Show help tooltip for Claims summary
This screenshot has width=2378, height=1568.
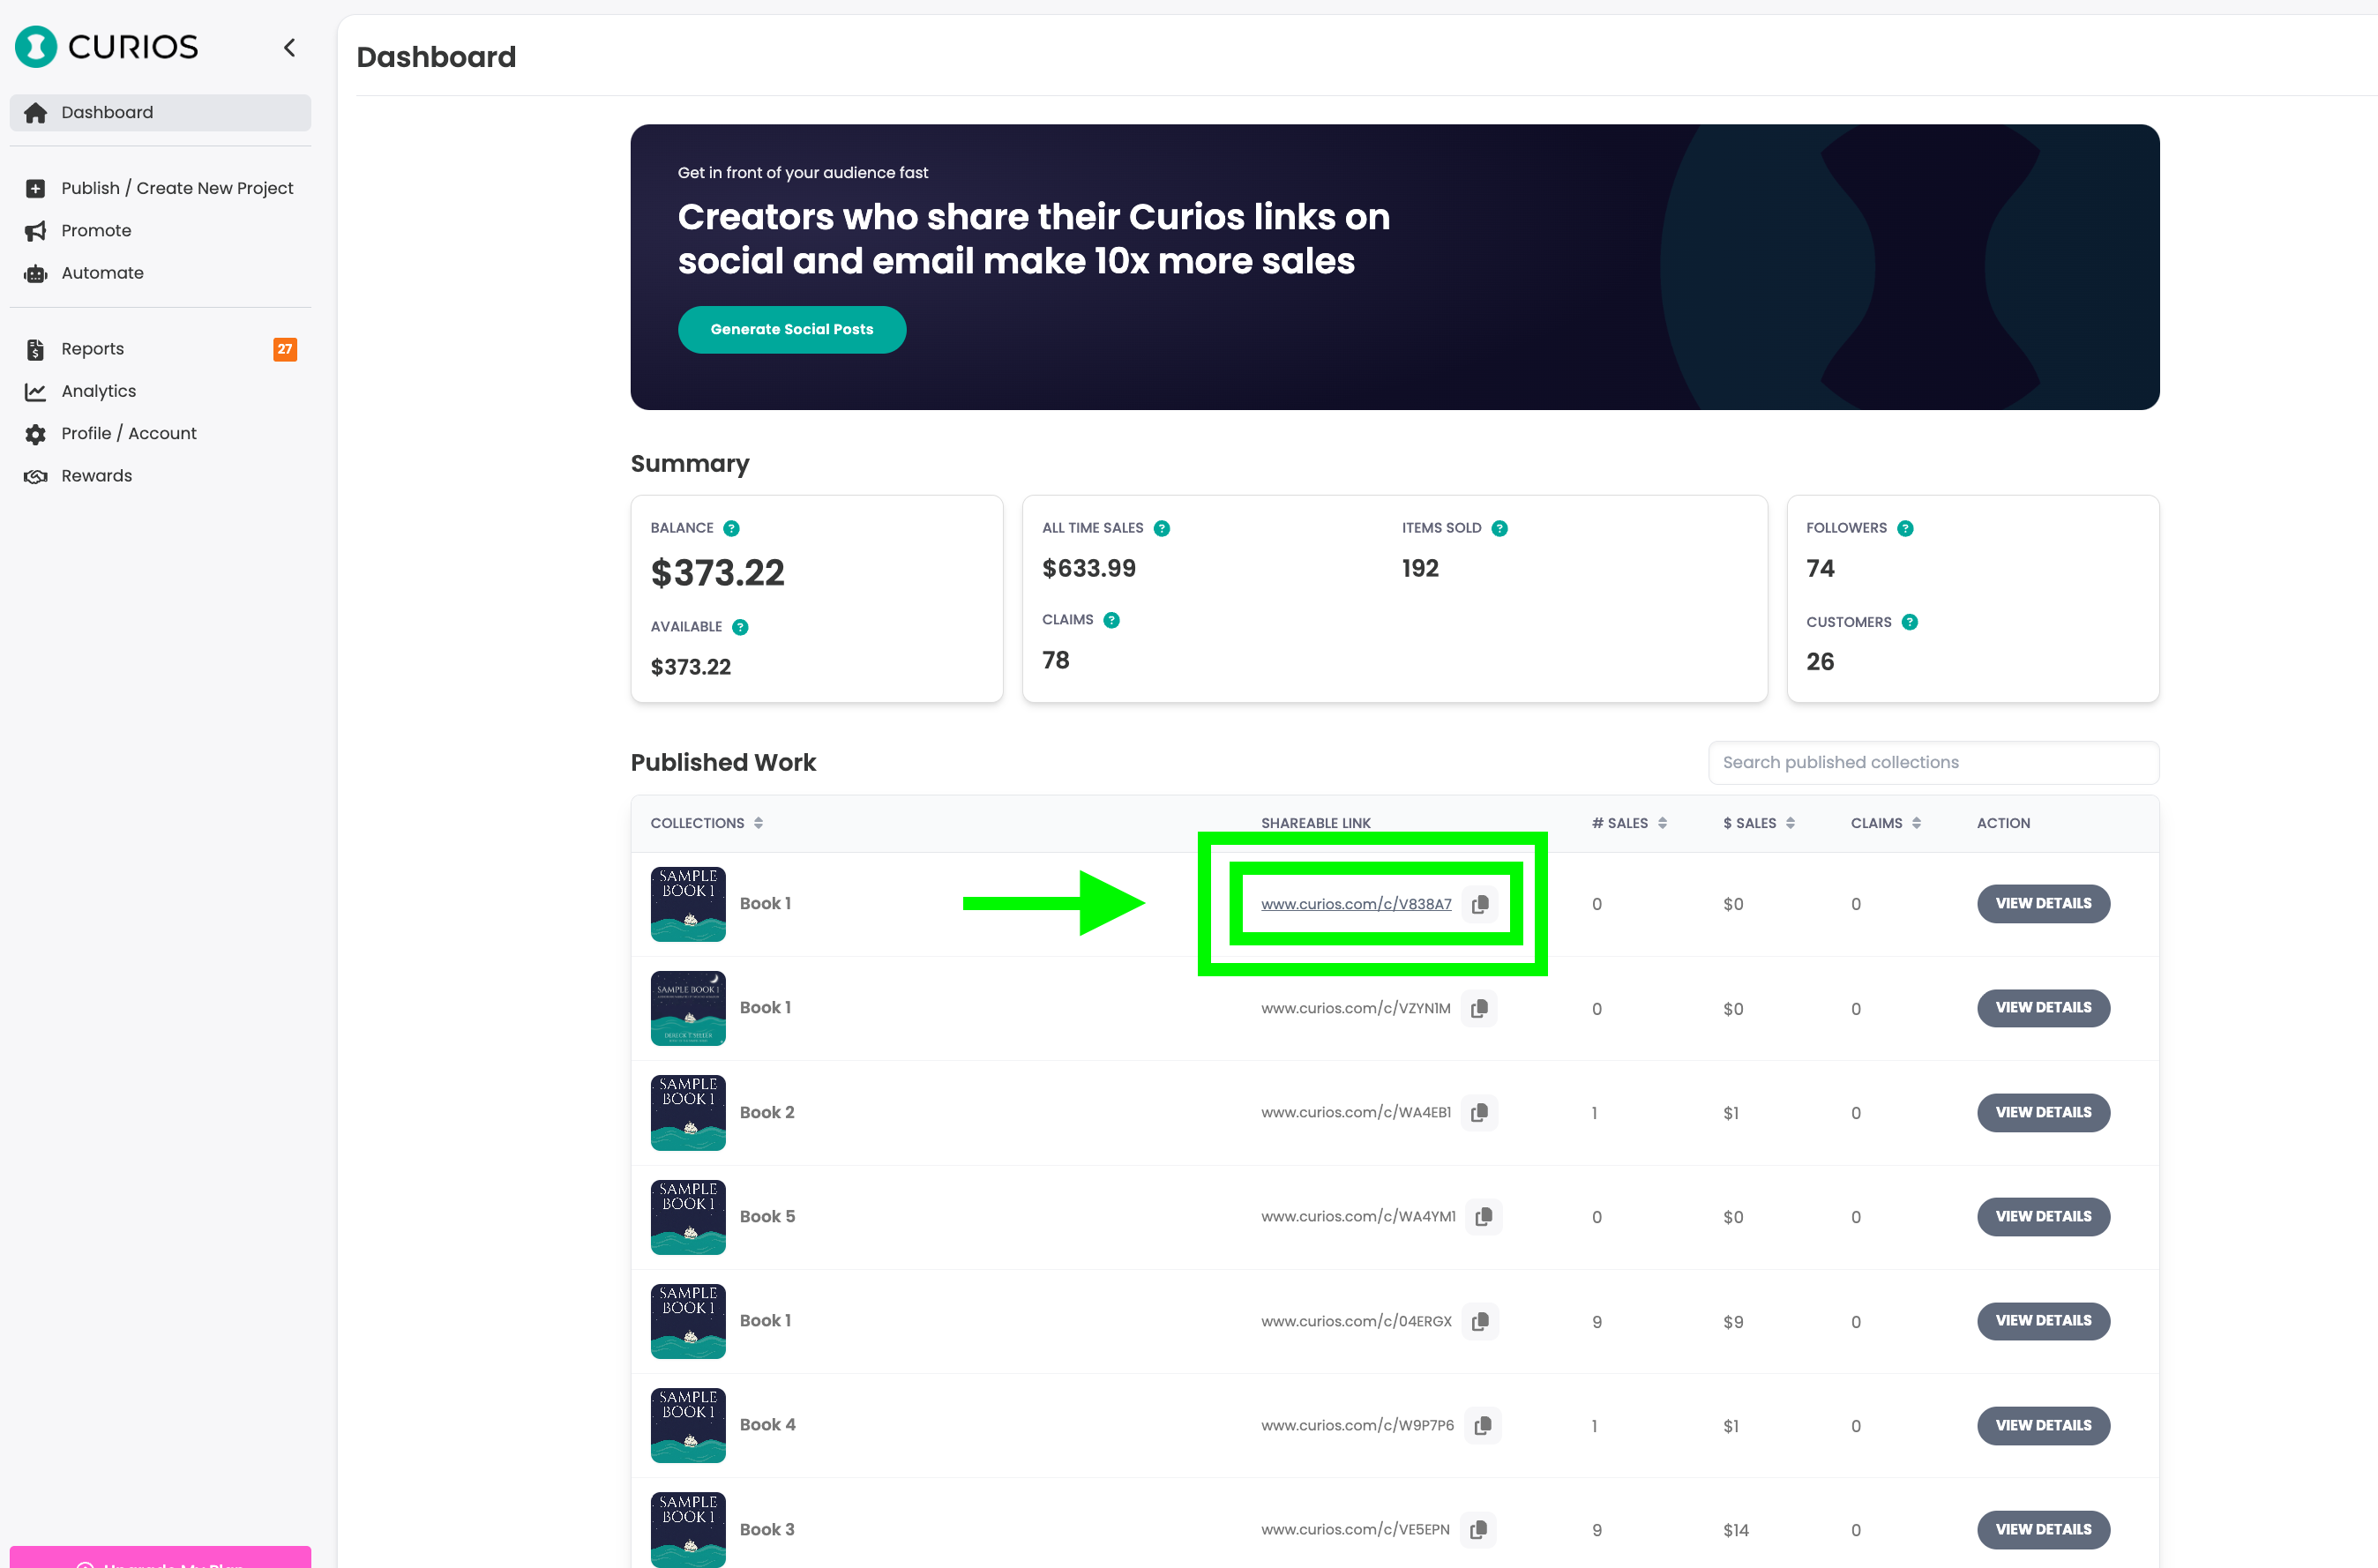[1112, 620]
